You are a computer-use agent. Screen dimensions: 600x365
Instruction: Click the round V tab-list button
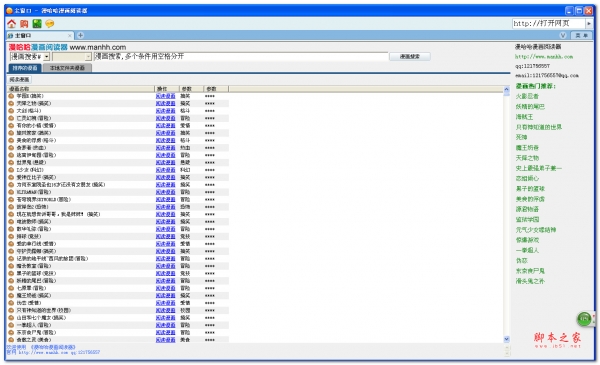(x=562, y=36)
